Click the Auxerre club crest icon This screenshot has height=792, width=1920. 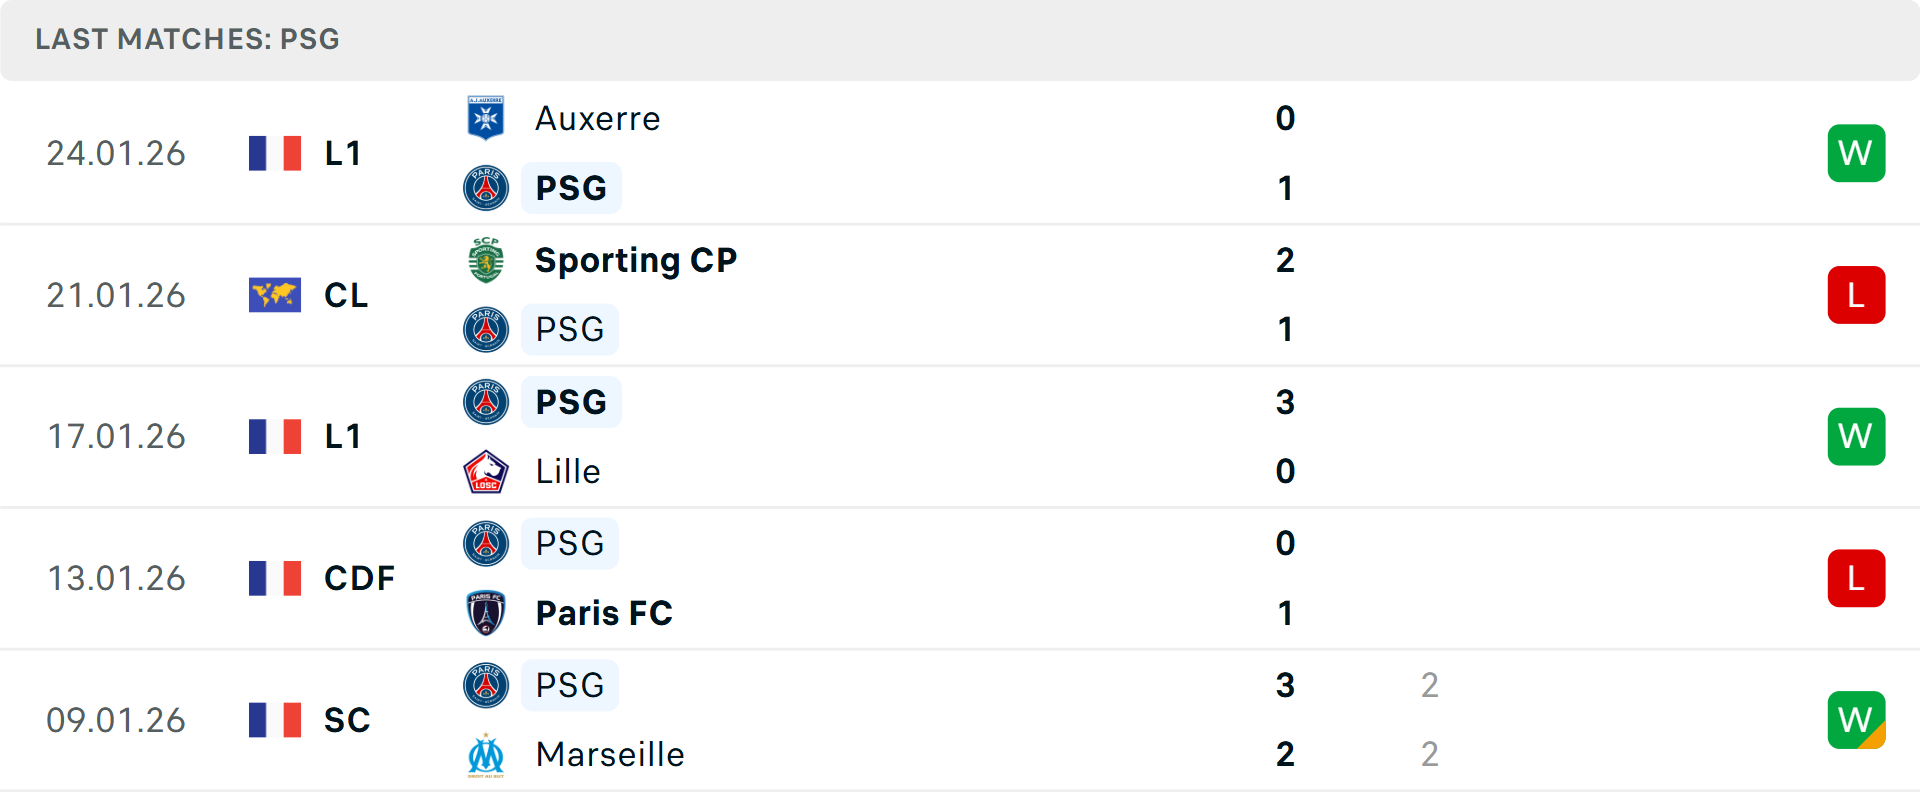pyautogui.click(x=486, y=118)
